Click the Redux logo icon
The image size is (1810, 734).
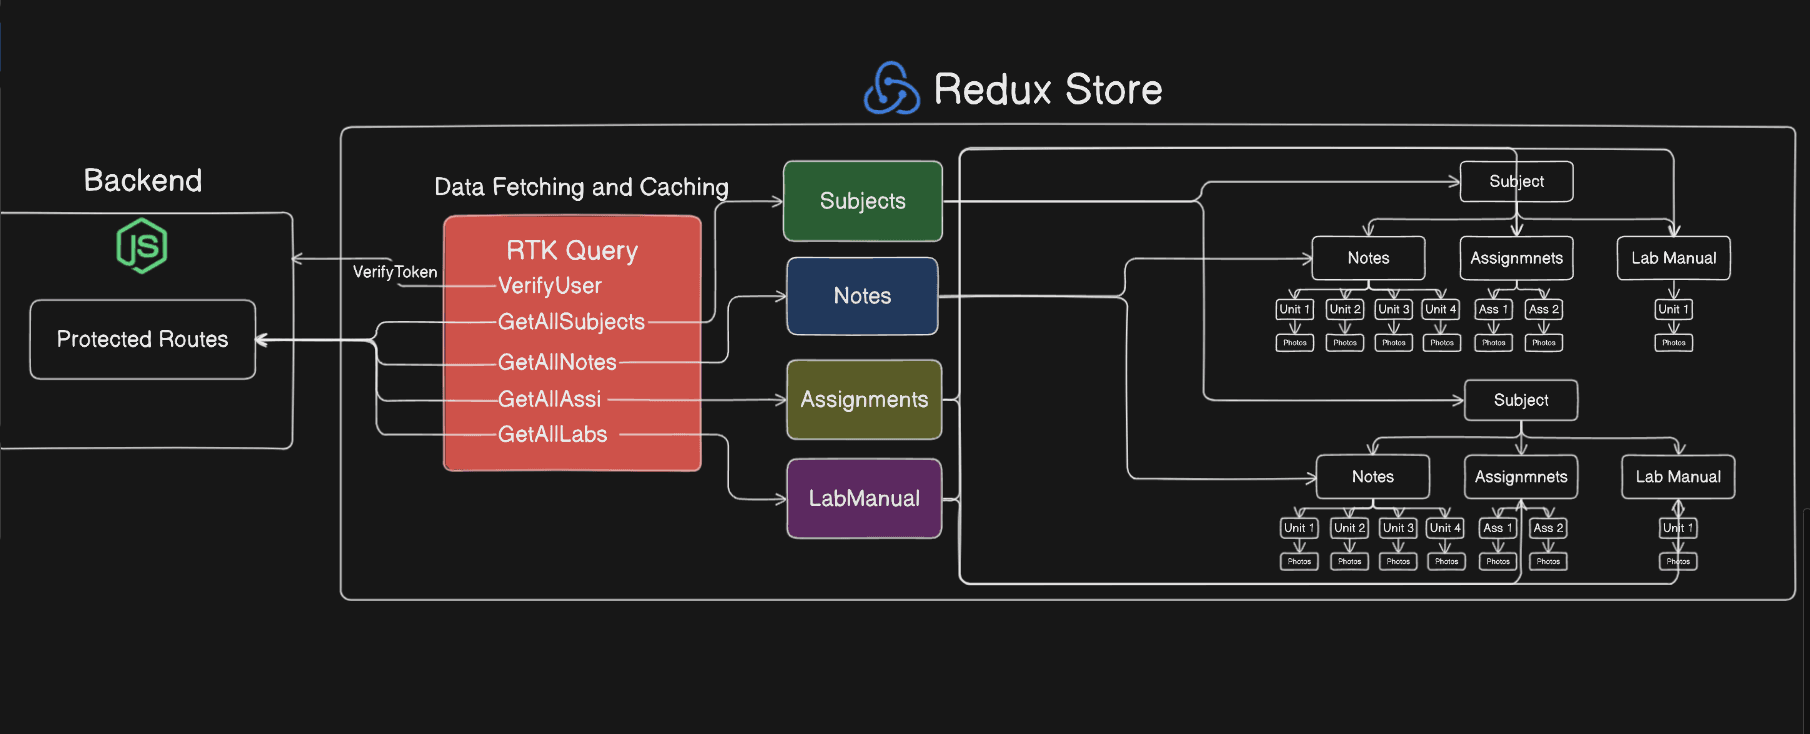(891, 88)
